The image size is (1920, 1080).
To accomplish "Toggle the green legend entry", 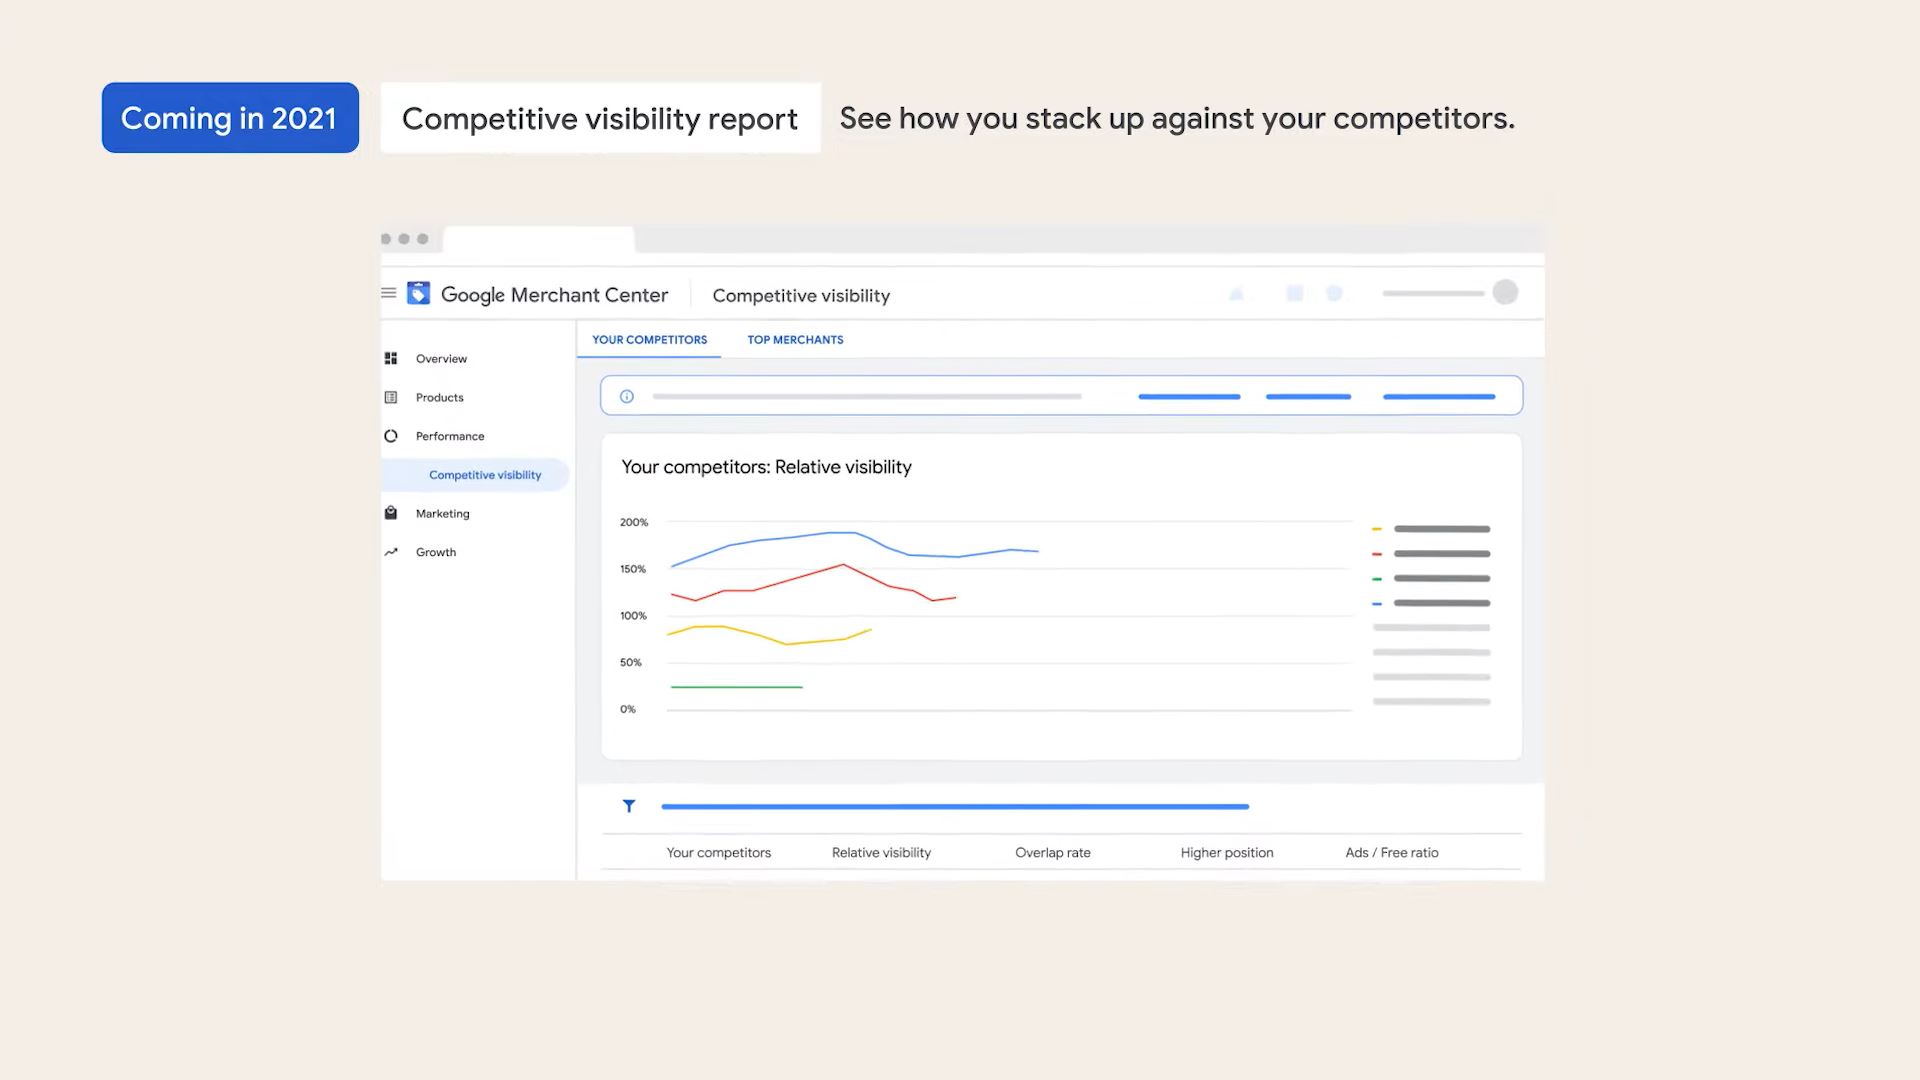I will pyautogui.click(x=1431, y=579).
